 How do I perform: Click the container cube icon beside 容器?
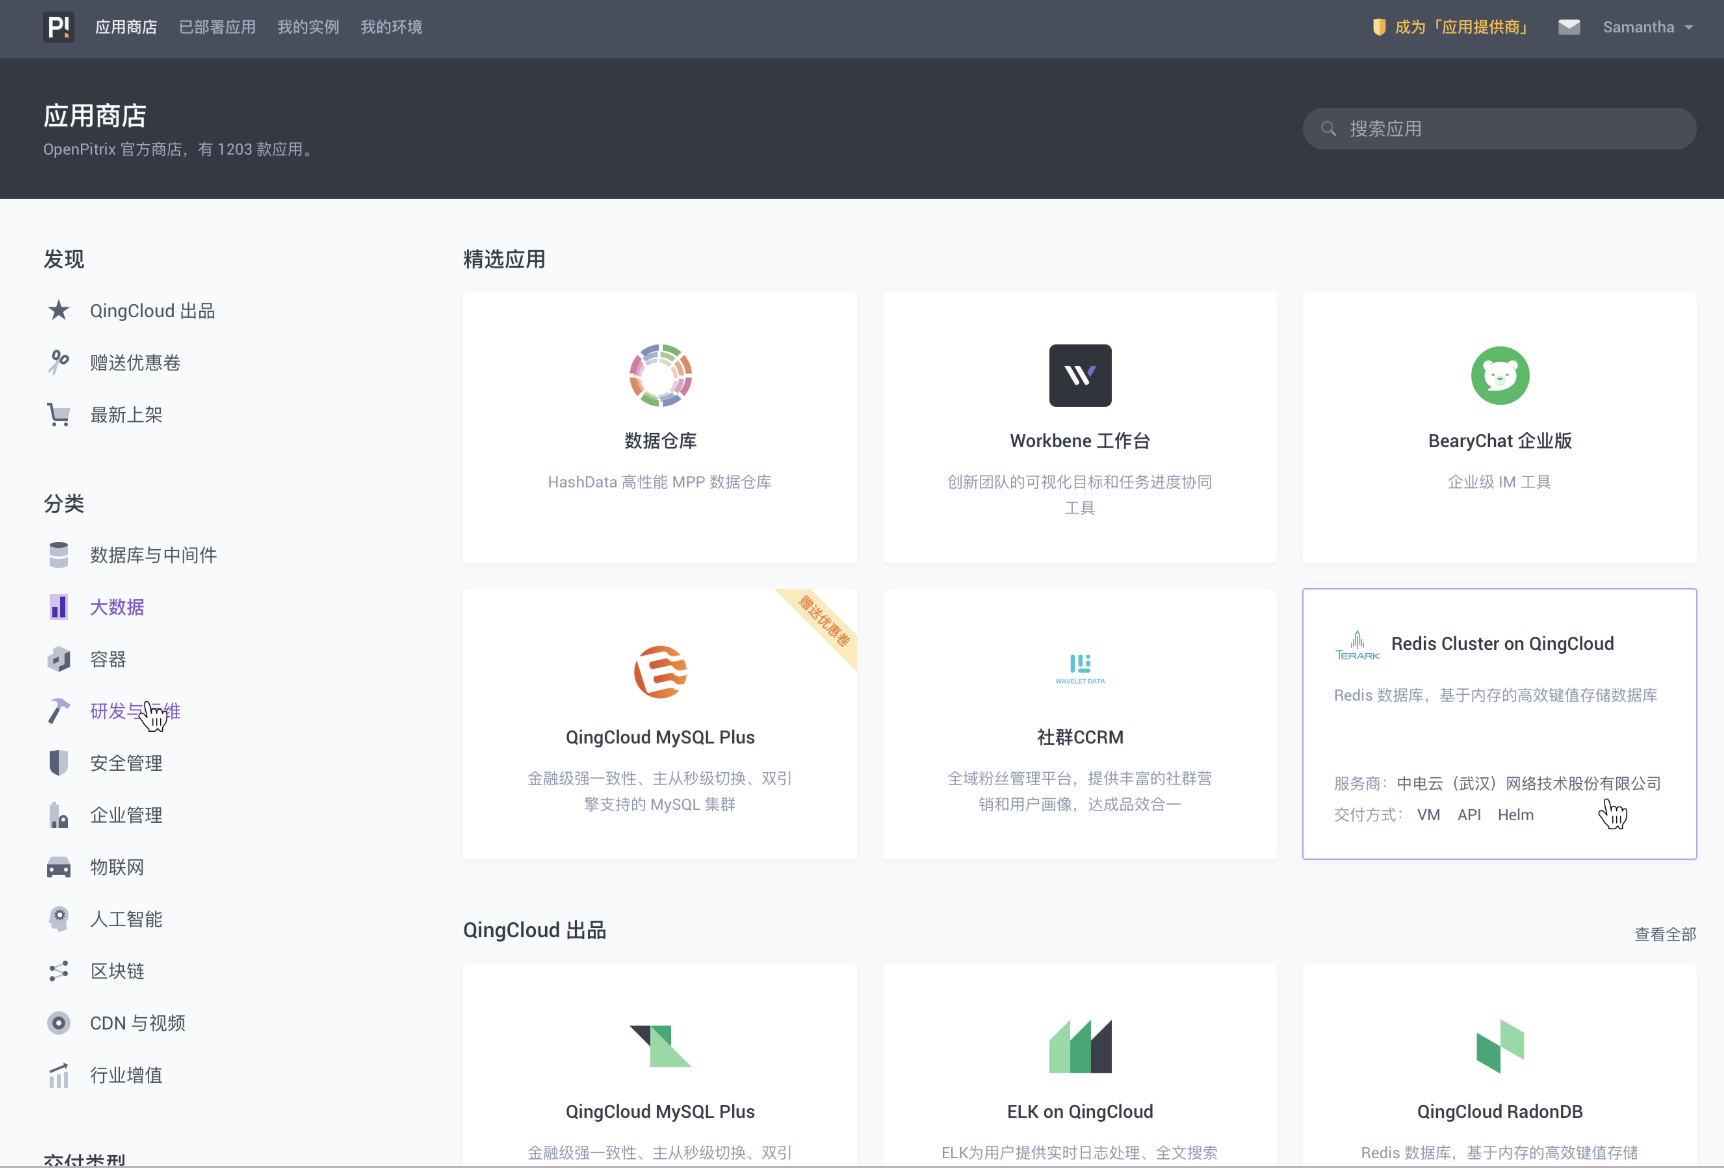pos(59,659)
